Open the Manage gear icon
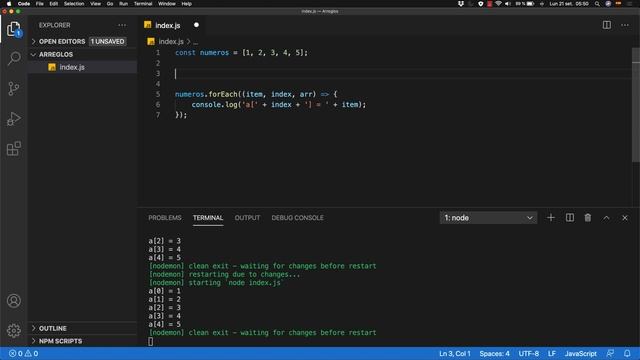Screen dimensions: 640x360 [x=13, y=331]
